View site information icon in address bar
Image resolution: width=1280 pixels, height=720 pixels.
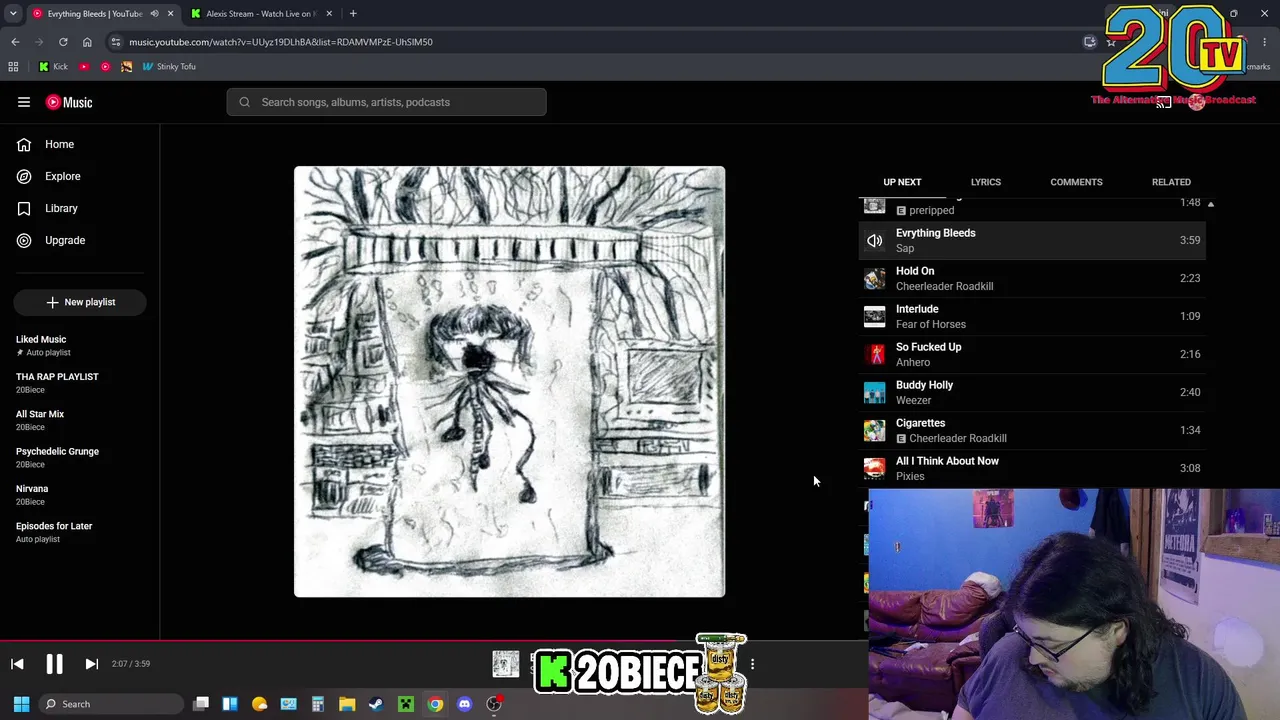(x=115, y=42)
